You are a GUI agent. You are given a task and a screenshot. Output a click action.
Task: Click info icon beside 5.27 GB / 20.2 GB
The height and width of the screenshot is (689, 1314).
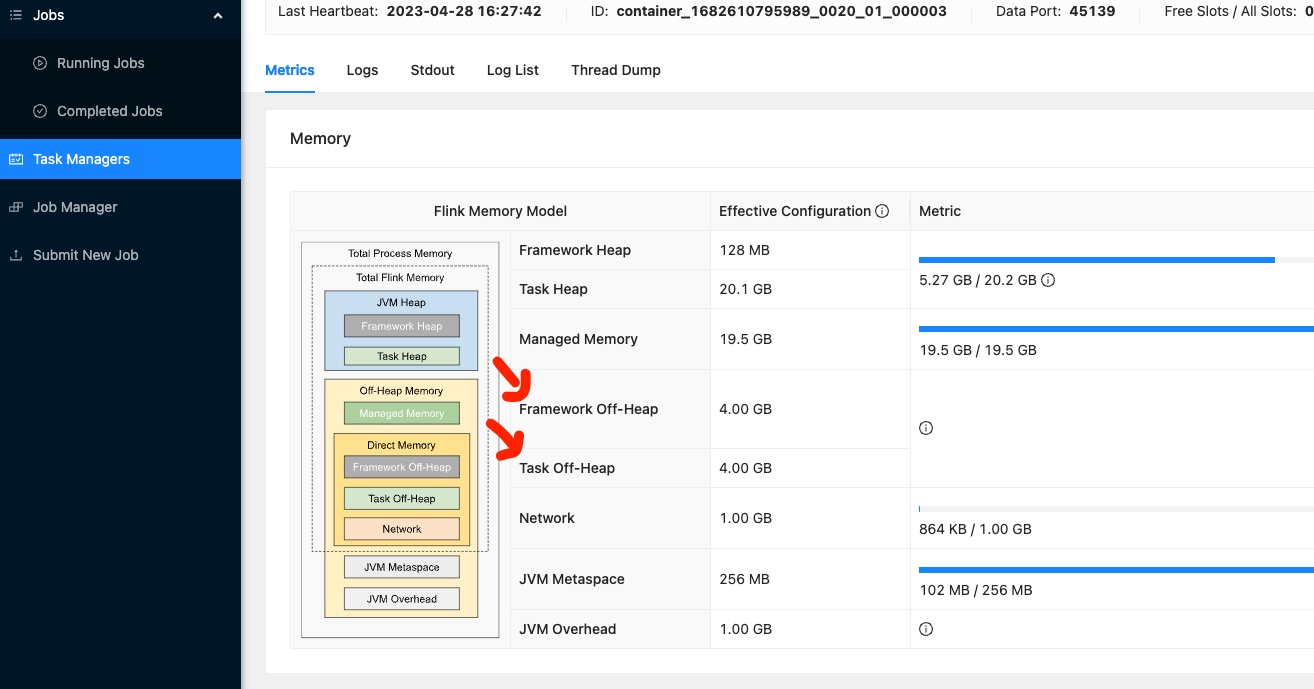point(1048,280)
